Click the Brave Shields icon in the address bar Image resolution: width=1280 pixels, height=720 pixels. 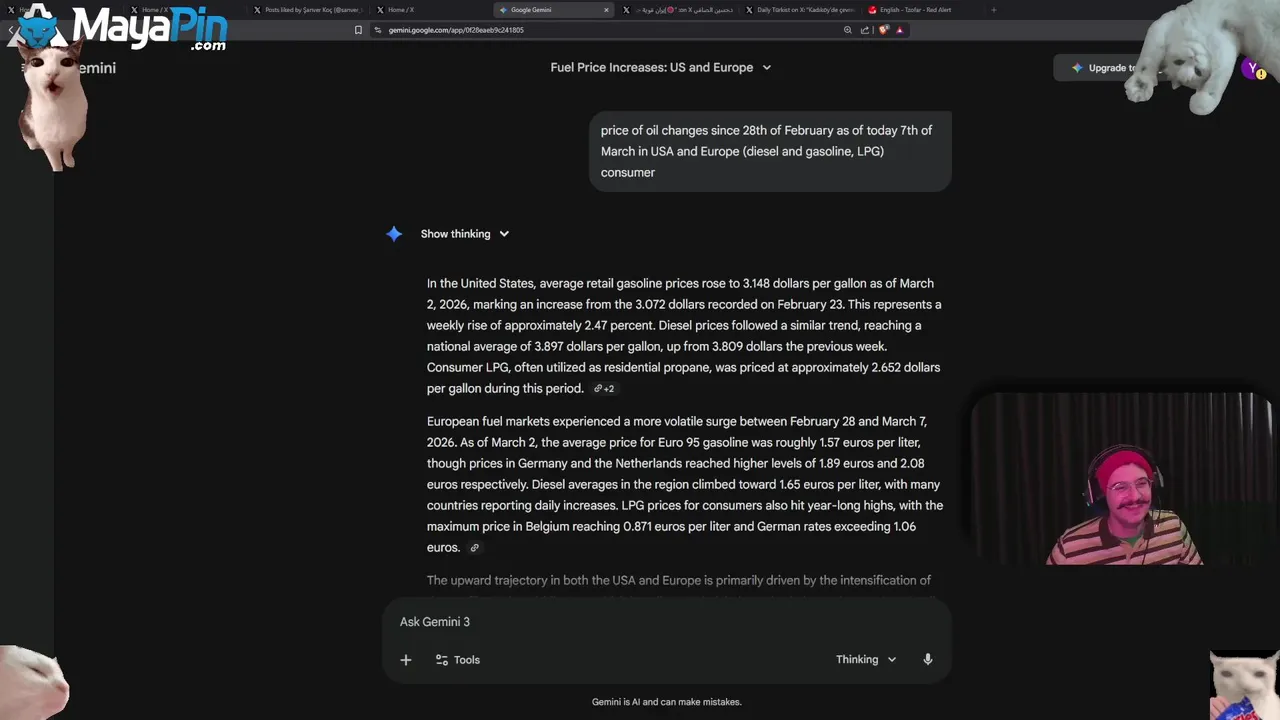[x=883, y=30]
